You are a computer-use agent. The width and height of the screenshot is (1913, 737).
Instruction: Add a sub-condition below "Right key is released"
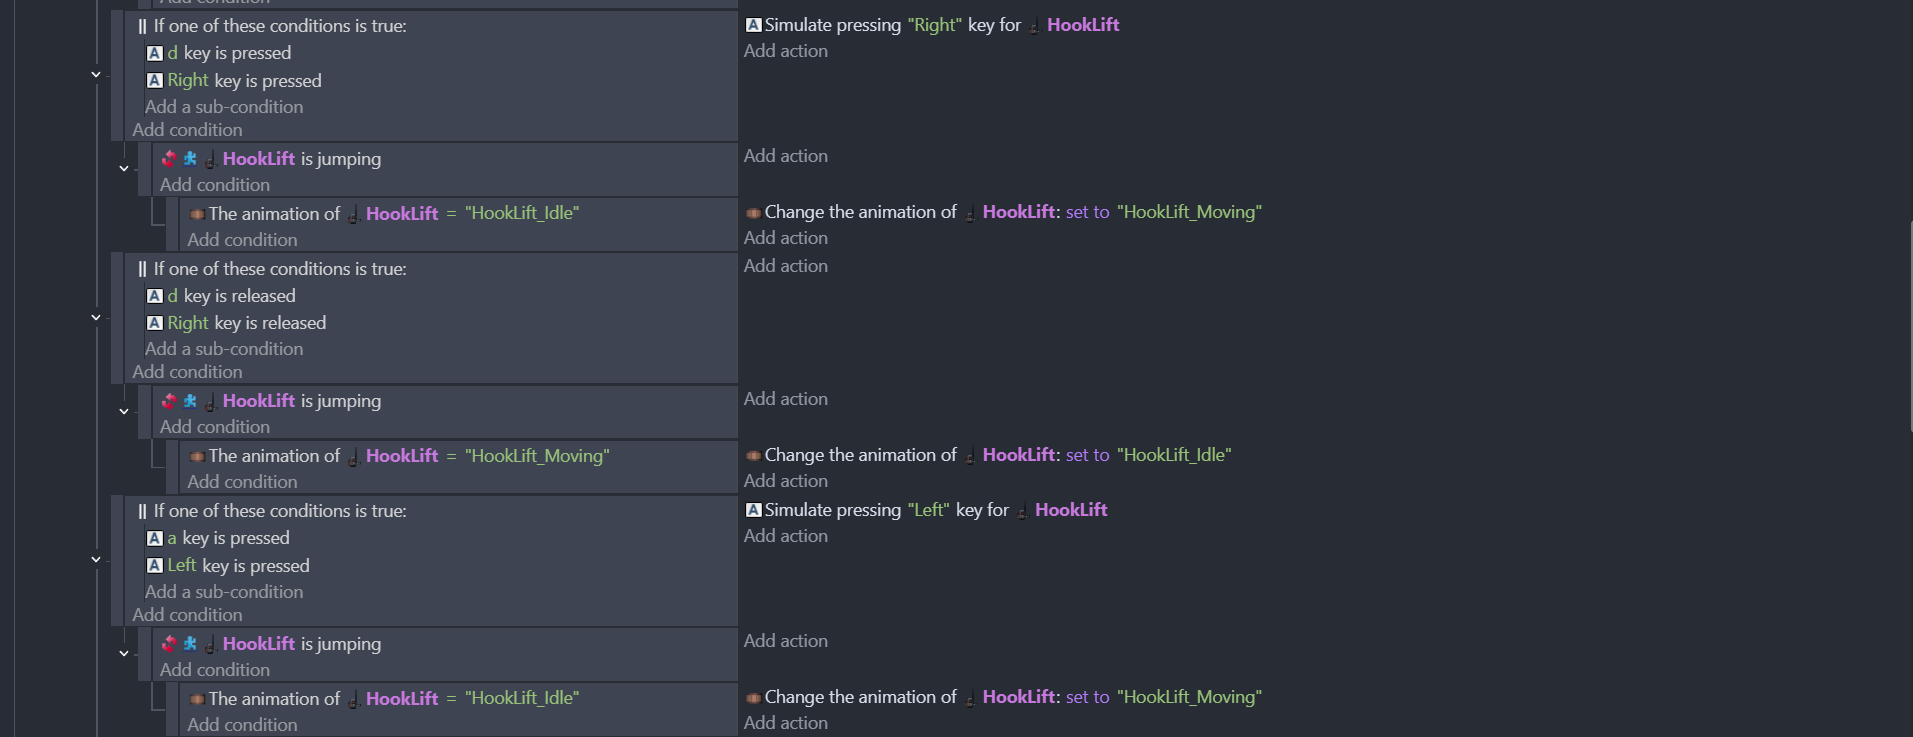point(224,349)
